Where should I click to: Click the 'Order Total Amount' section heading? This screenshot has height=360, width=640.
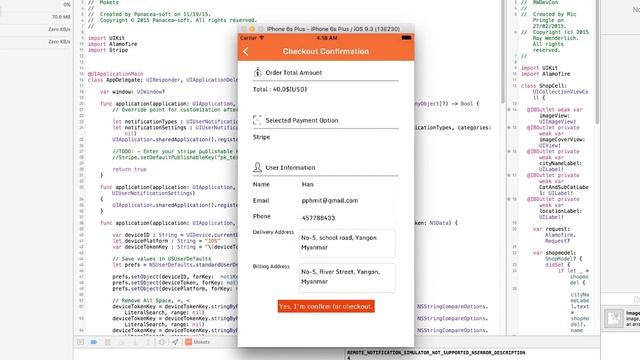click(x=294, y=72)
